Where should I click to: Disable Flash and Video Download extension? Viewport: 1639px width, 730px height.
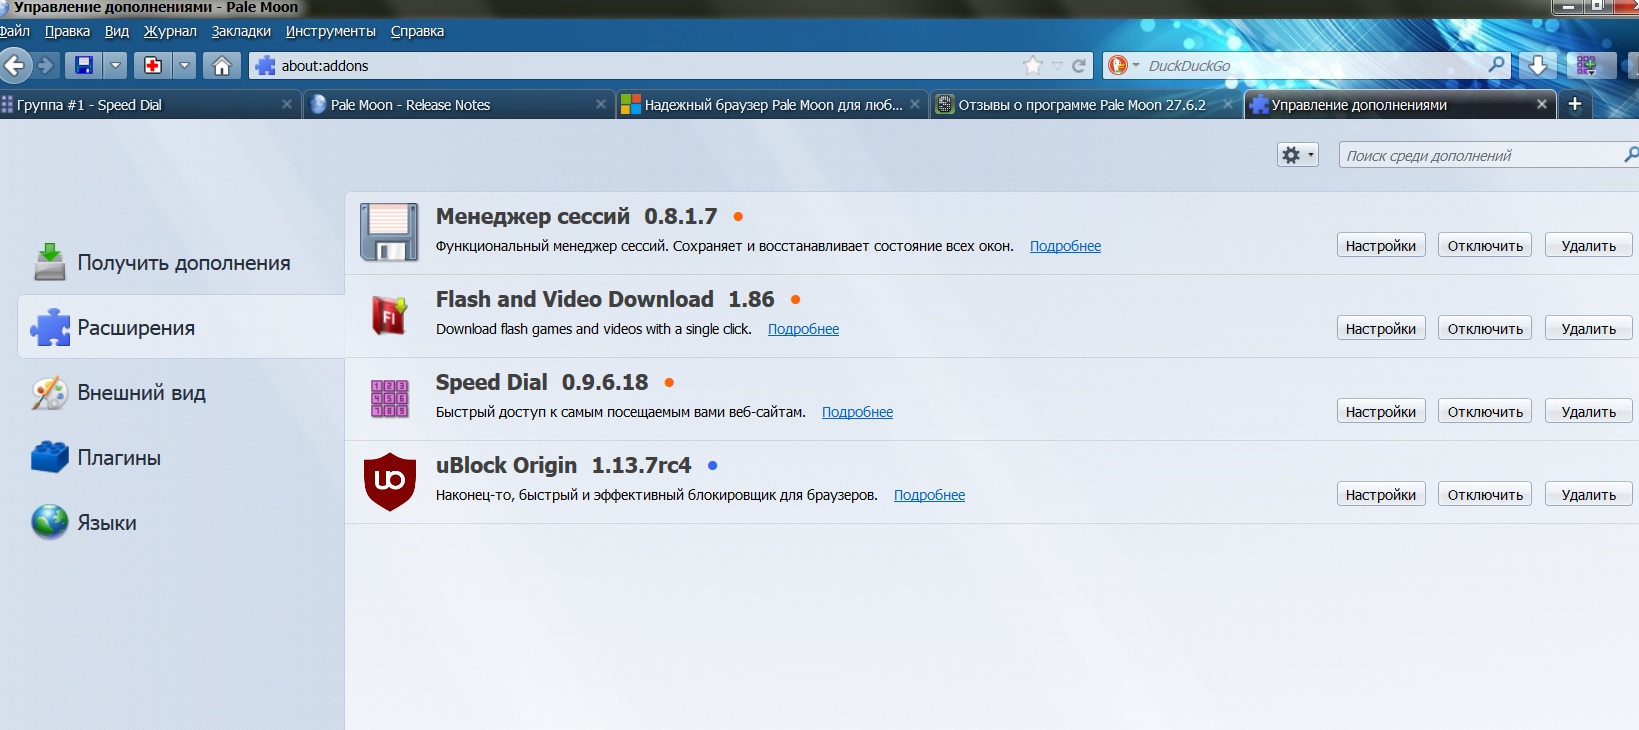pyautogui.click(x=1485, y=328)
